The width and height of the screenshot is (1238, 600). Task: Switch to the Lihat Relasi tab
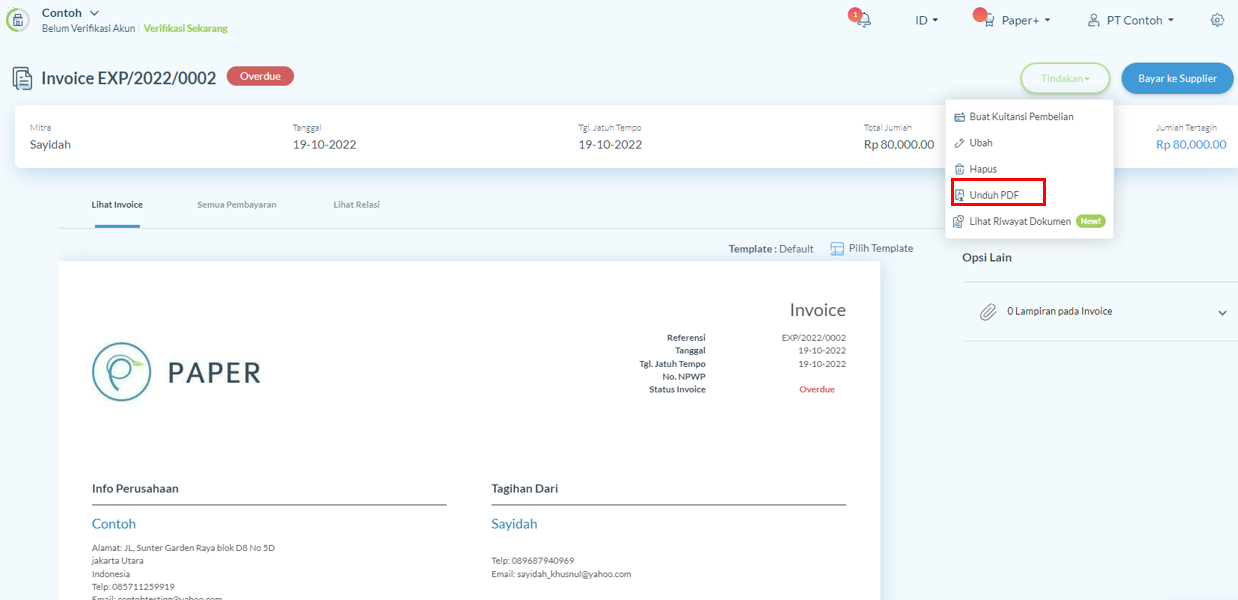click(x=357, y=205)
